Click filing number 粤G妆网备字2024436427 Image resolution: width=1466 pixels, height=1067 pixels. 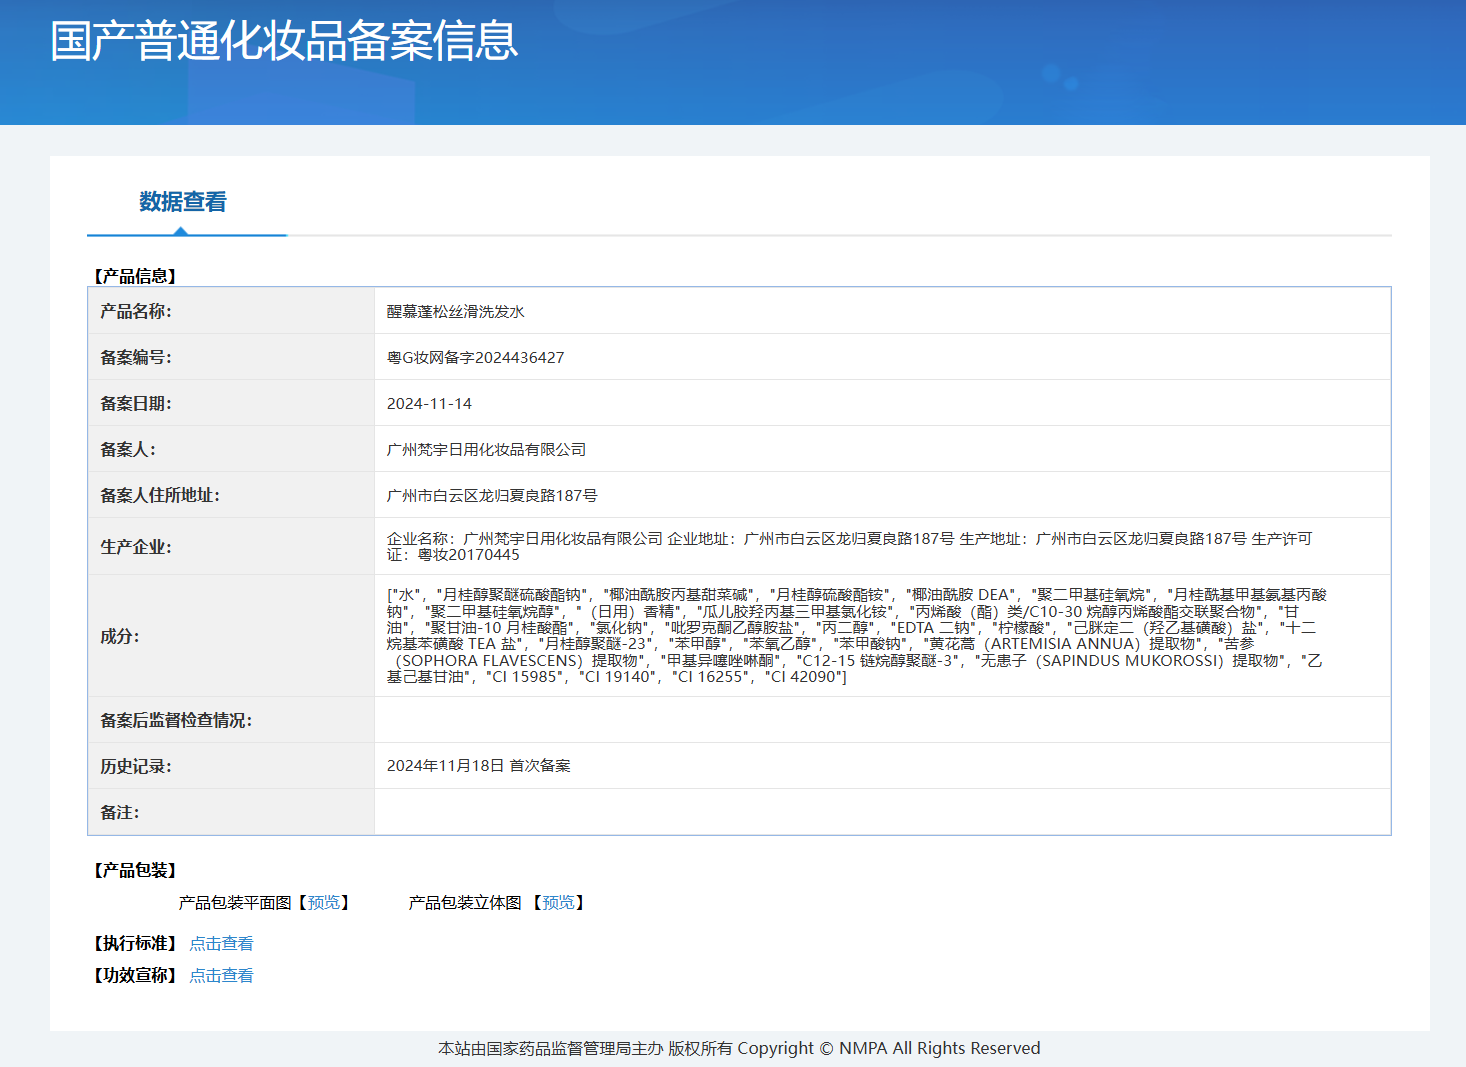[475, 358]
